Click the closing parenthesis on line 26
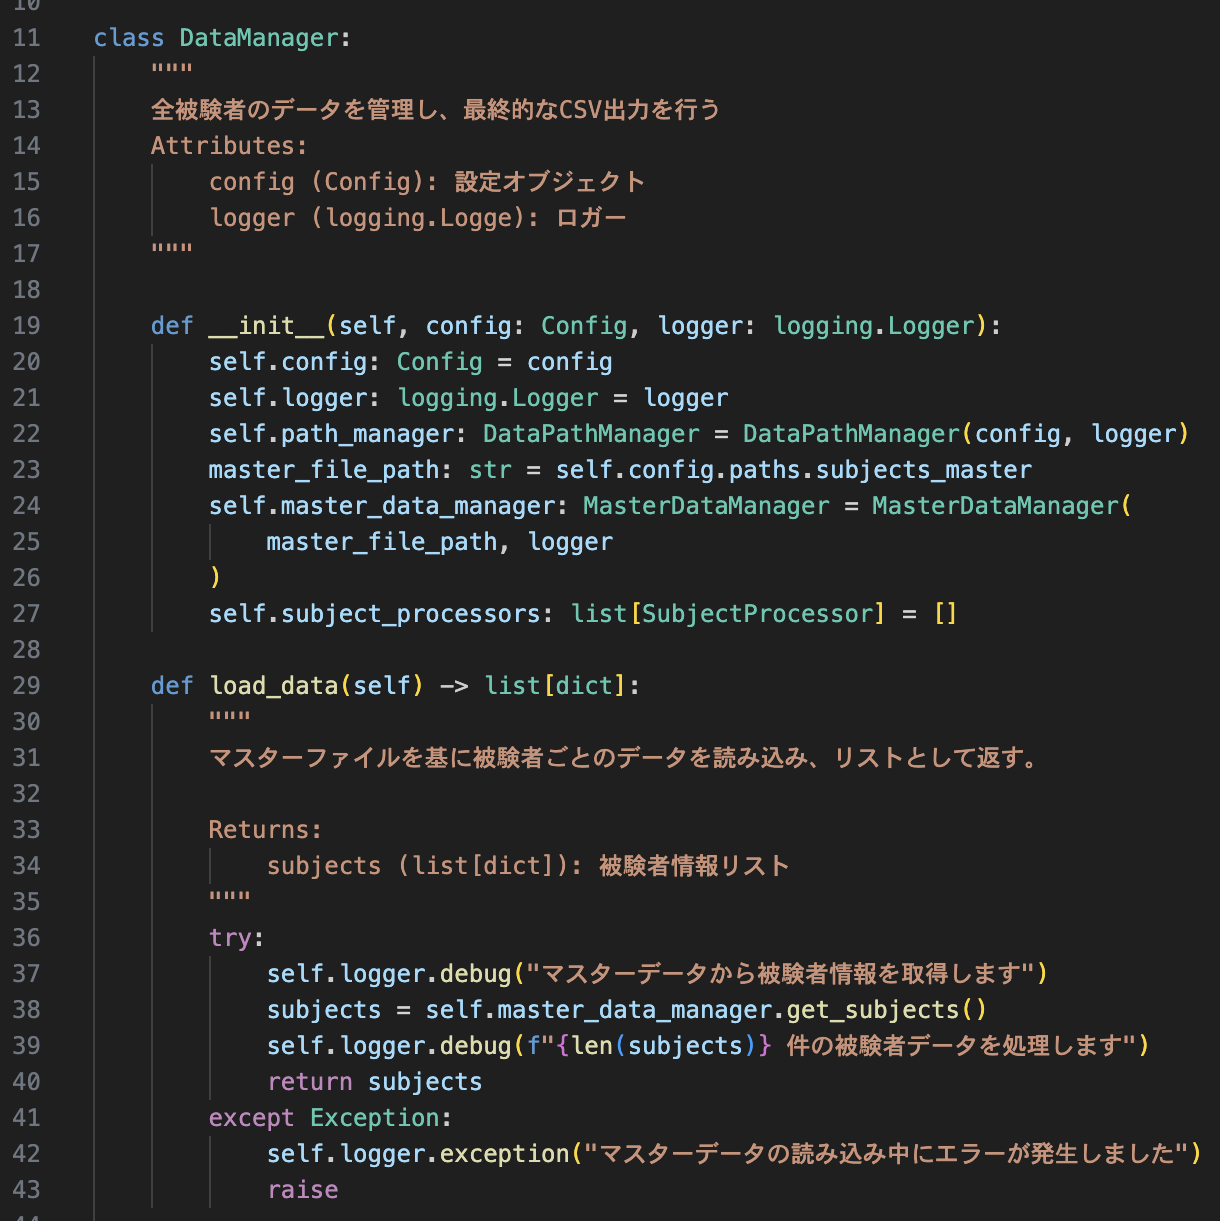 [215, 578]
